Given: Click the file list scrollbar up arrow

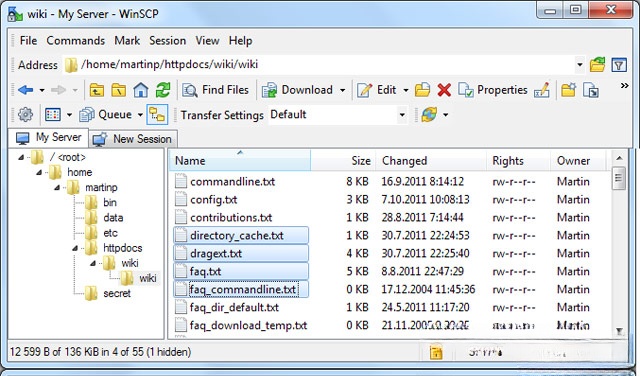Looking at the screenshot, I should [x=619, y=158].
